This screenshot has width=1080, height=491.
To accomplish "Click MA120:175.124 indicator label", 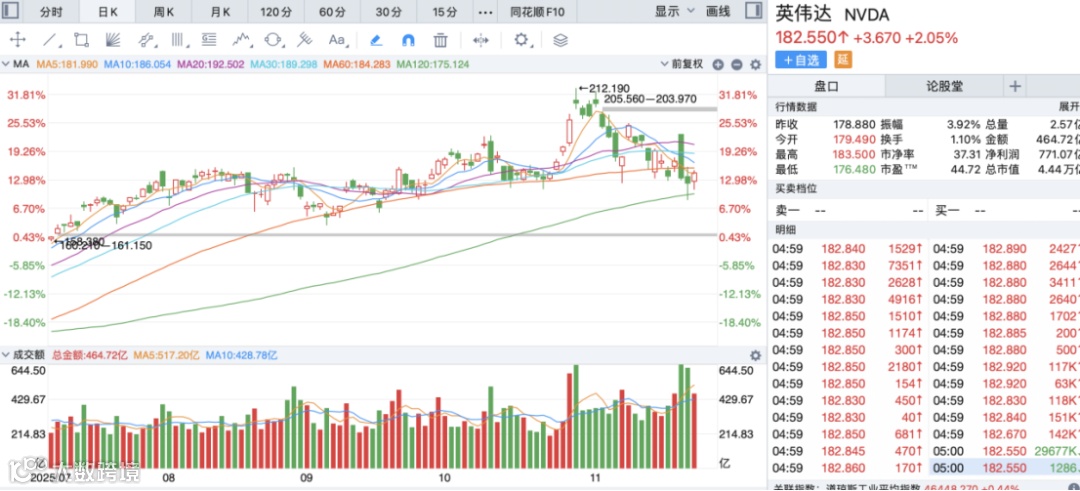I will (433, 65).
